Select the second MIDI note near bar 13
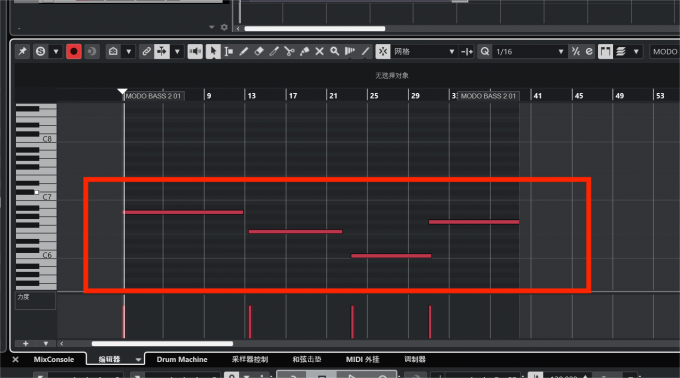This screenshot has height=378, width=680. (295, 231)
